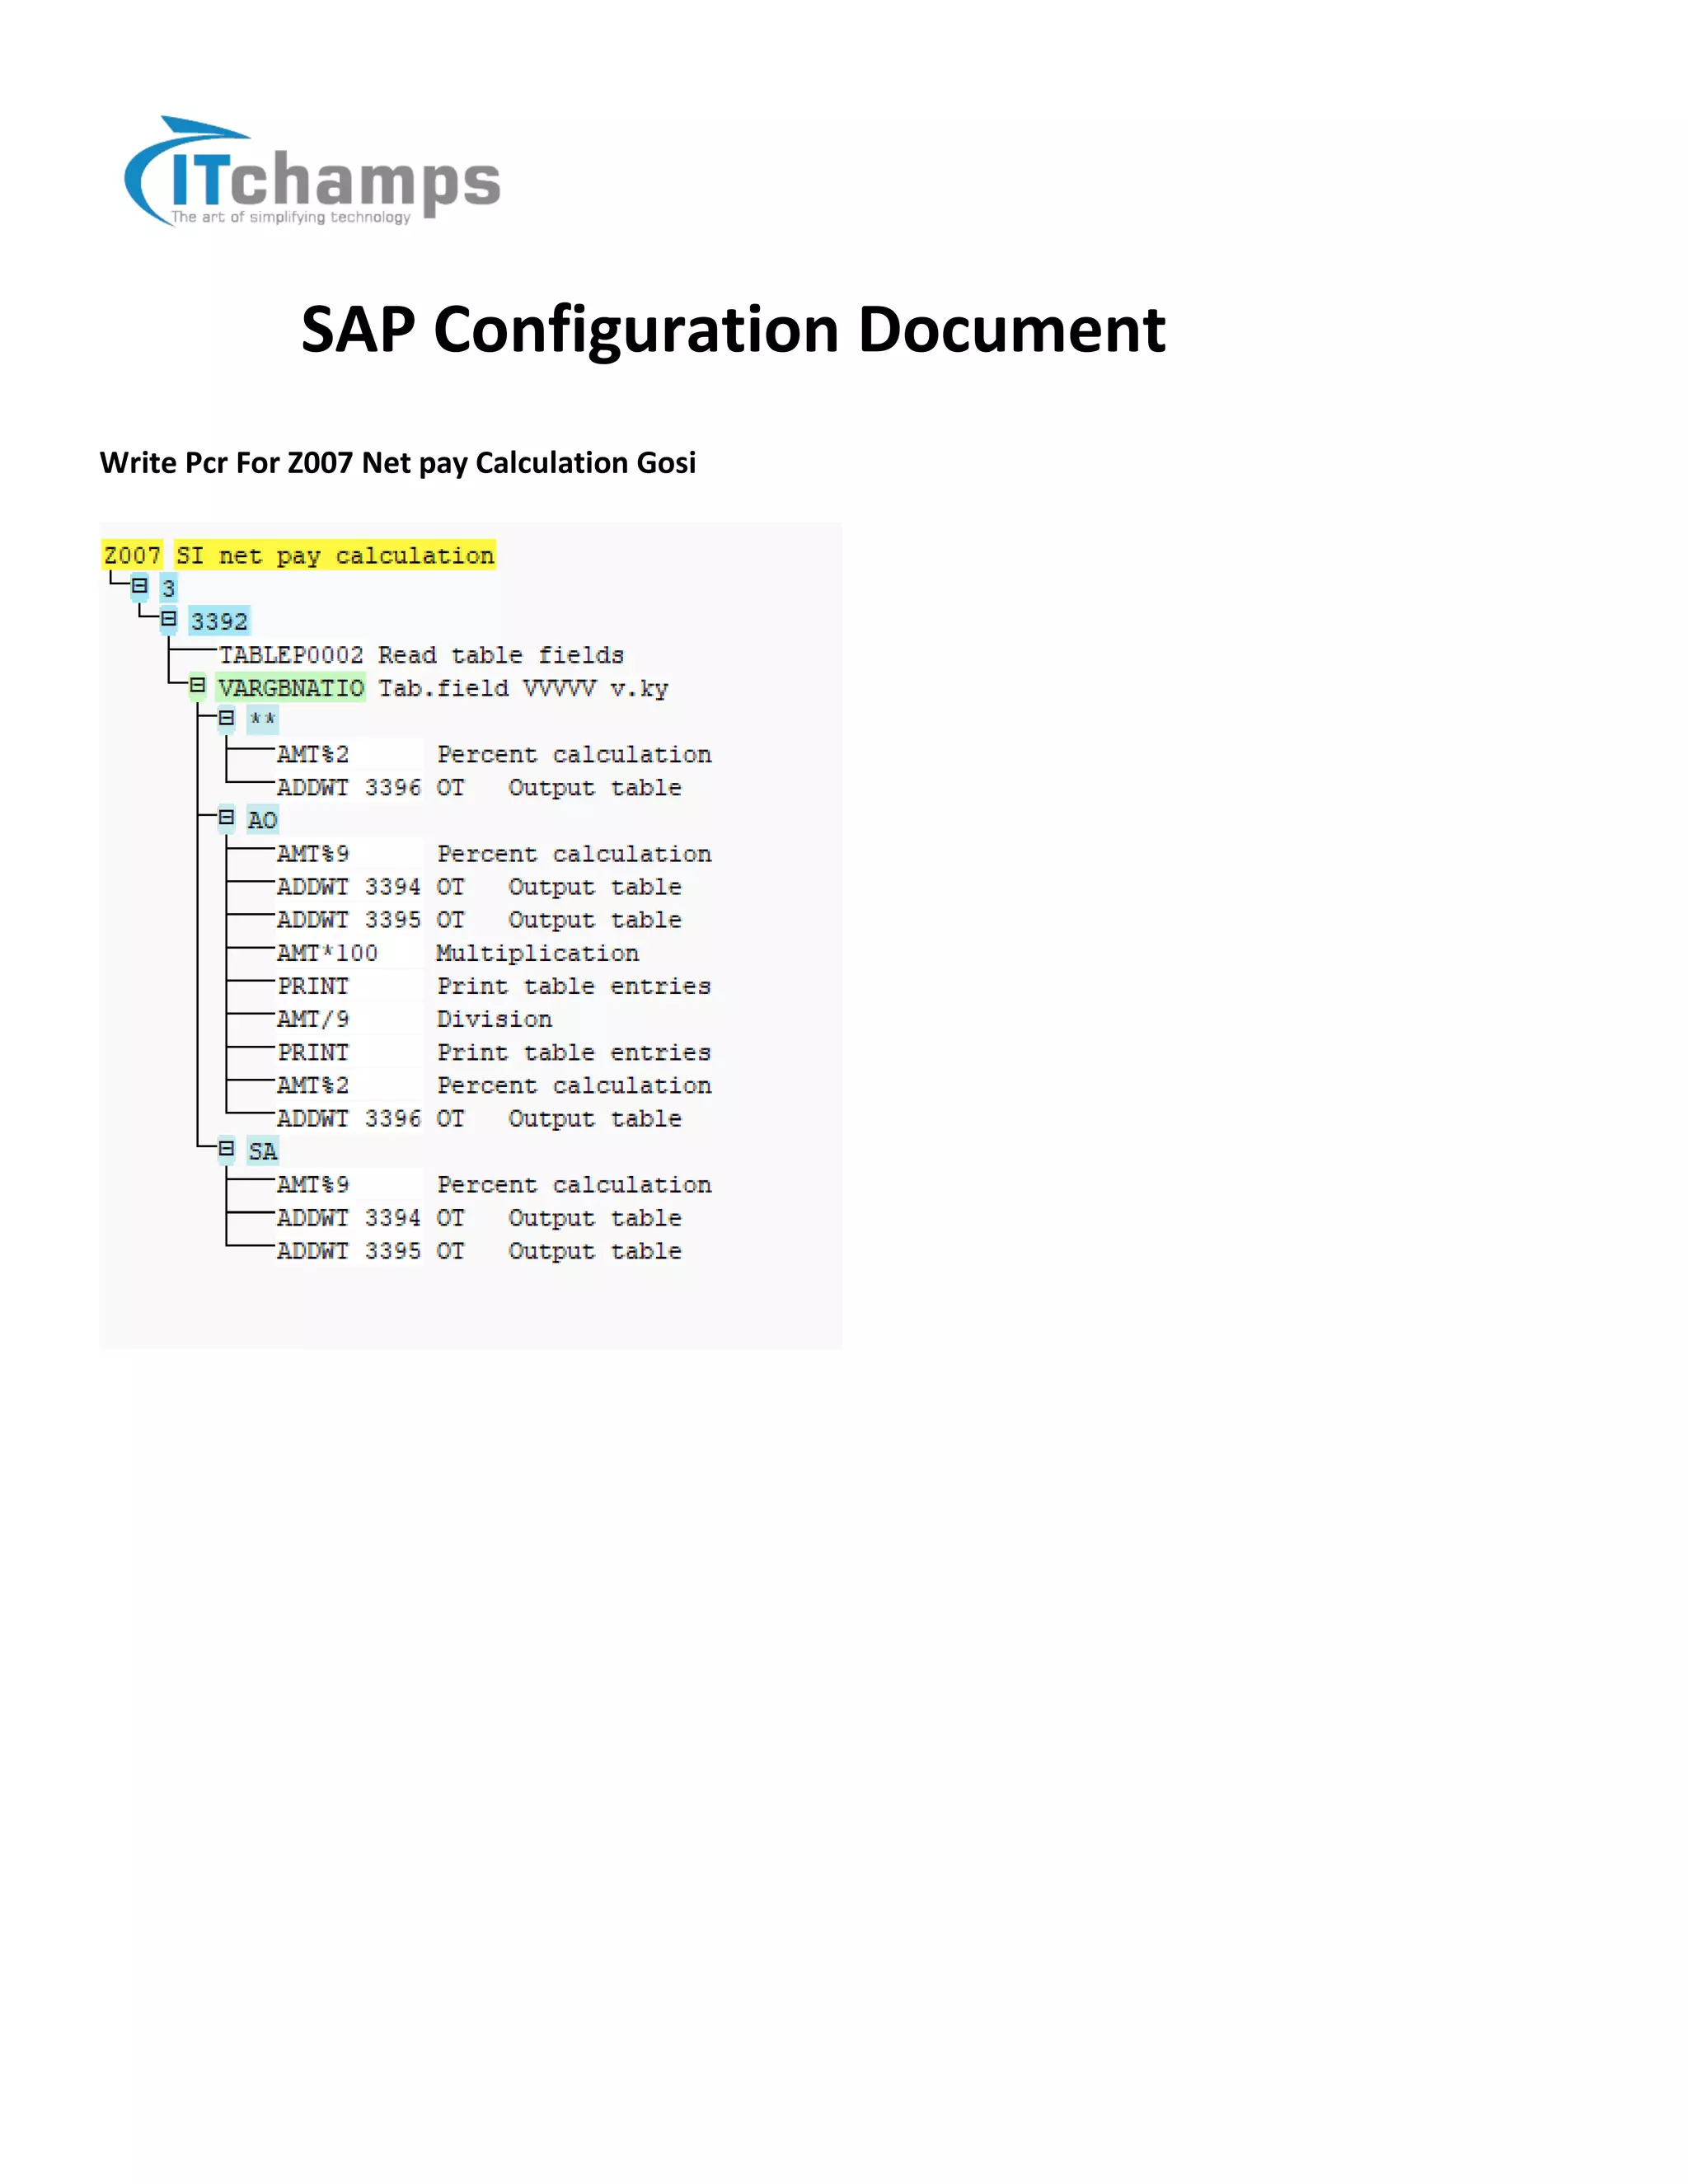Click the Write Pcr For Z007 heading

click(x=397, y=463)
